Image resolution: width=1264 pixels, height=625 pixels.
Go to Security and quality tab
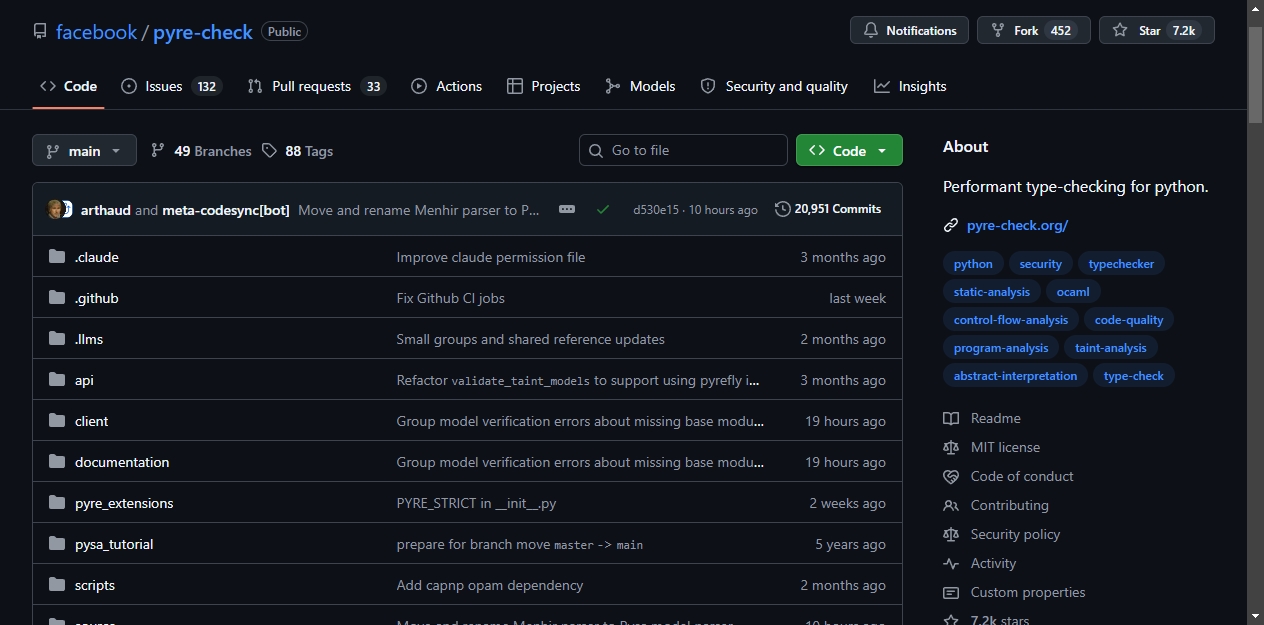[x=774, y=86]
